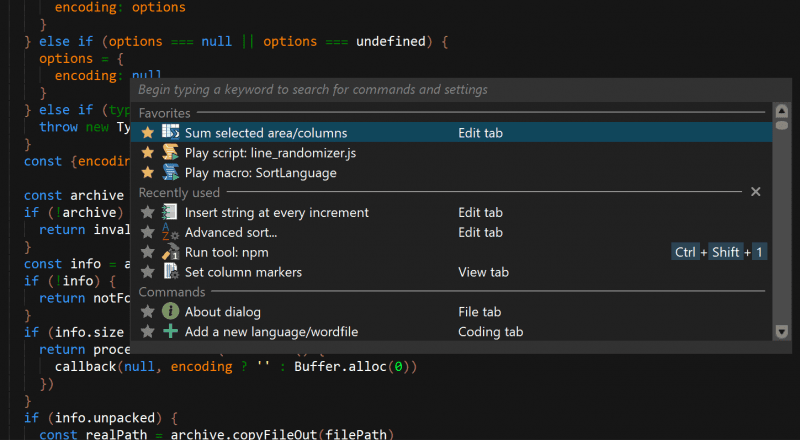Screen dimensions: 800x440
Task: Click the scrollbar down arrow
Action: (x=782, y=332)
